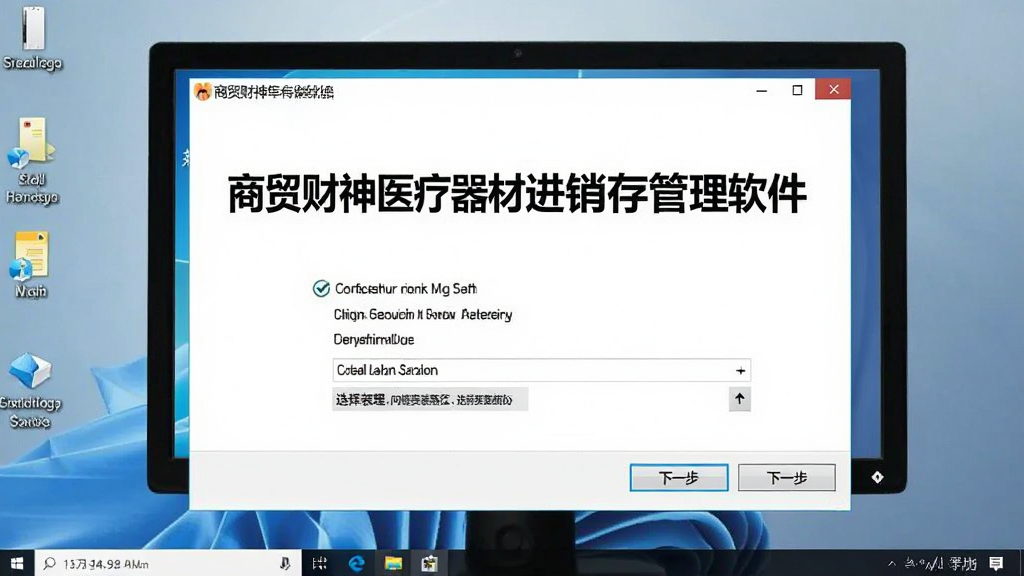Close the installer window

tap(833, 89)
